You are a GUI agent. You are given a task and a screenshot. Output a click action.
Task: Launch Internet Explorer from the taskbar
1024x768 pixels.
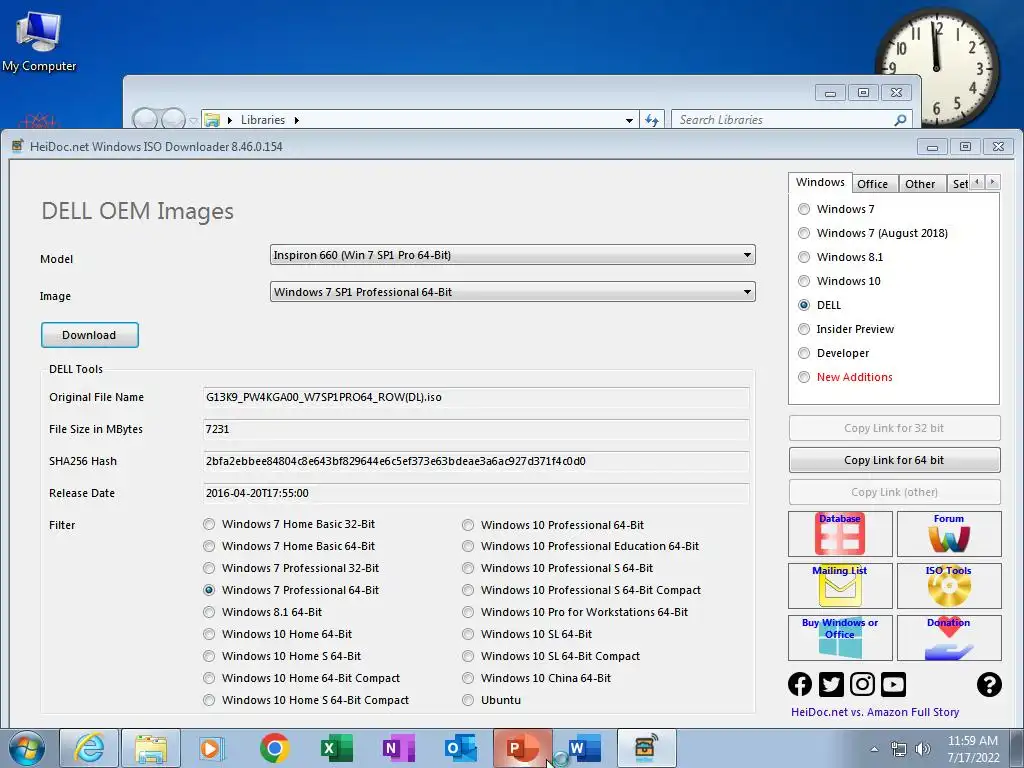coord(89,748)
